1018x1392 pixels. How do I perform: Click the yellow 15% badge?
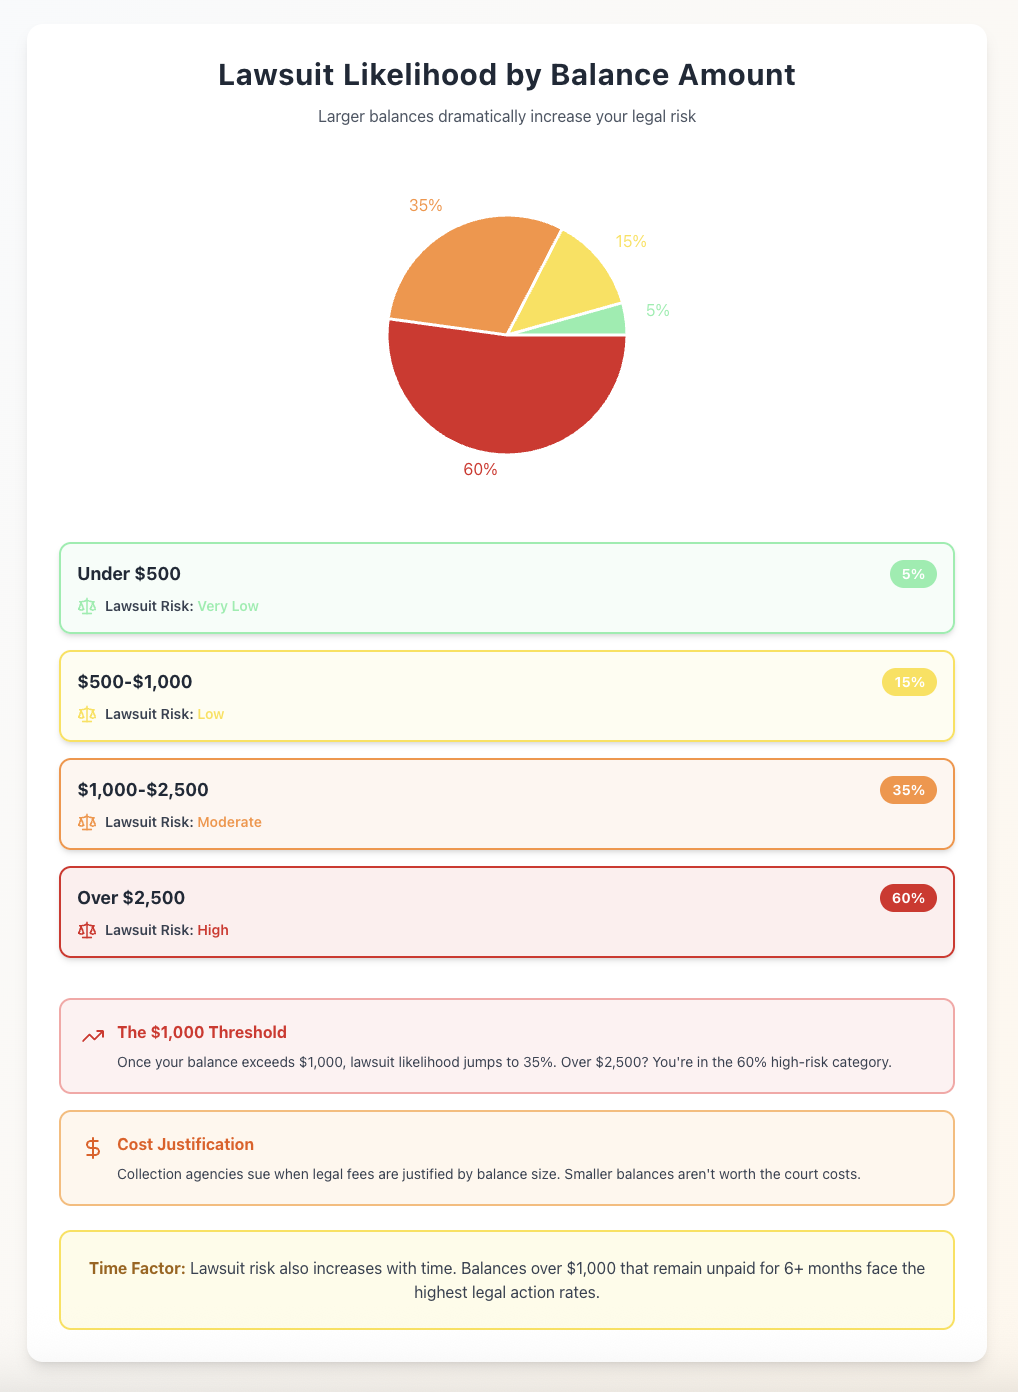pos(909,683)
